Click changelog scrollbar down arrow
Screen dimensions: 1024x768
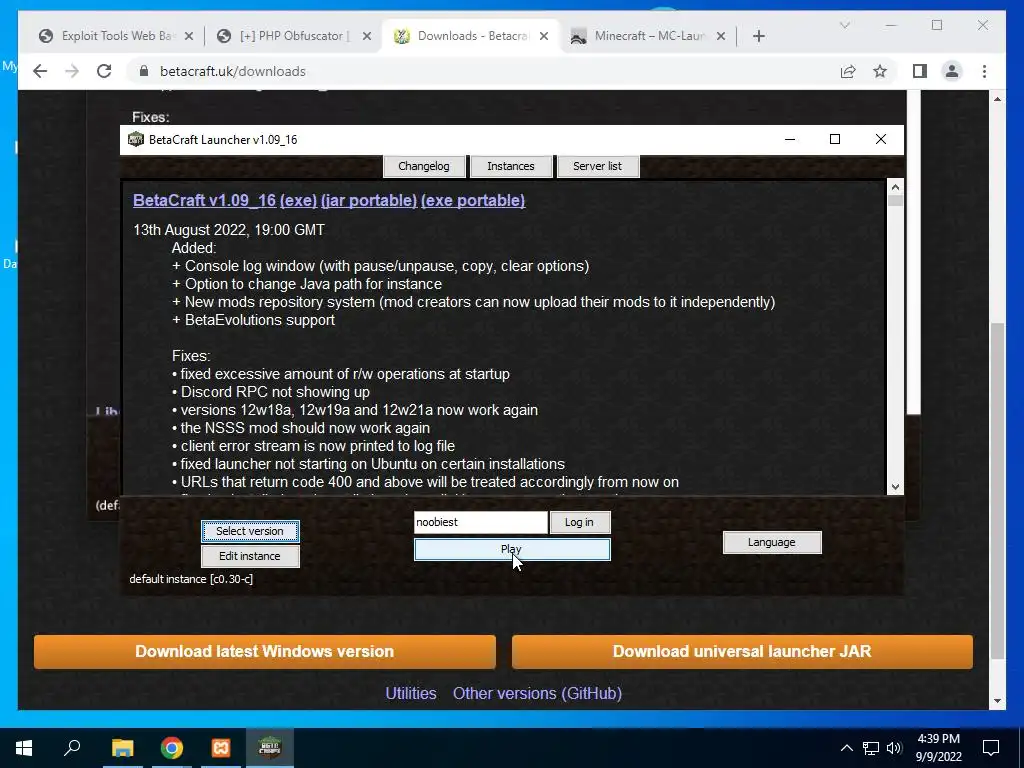tap(895, 487)
